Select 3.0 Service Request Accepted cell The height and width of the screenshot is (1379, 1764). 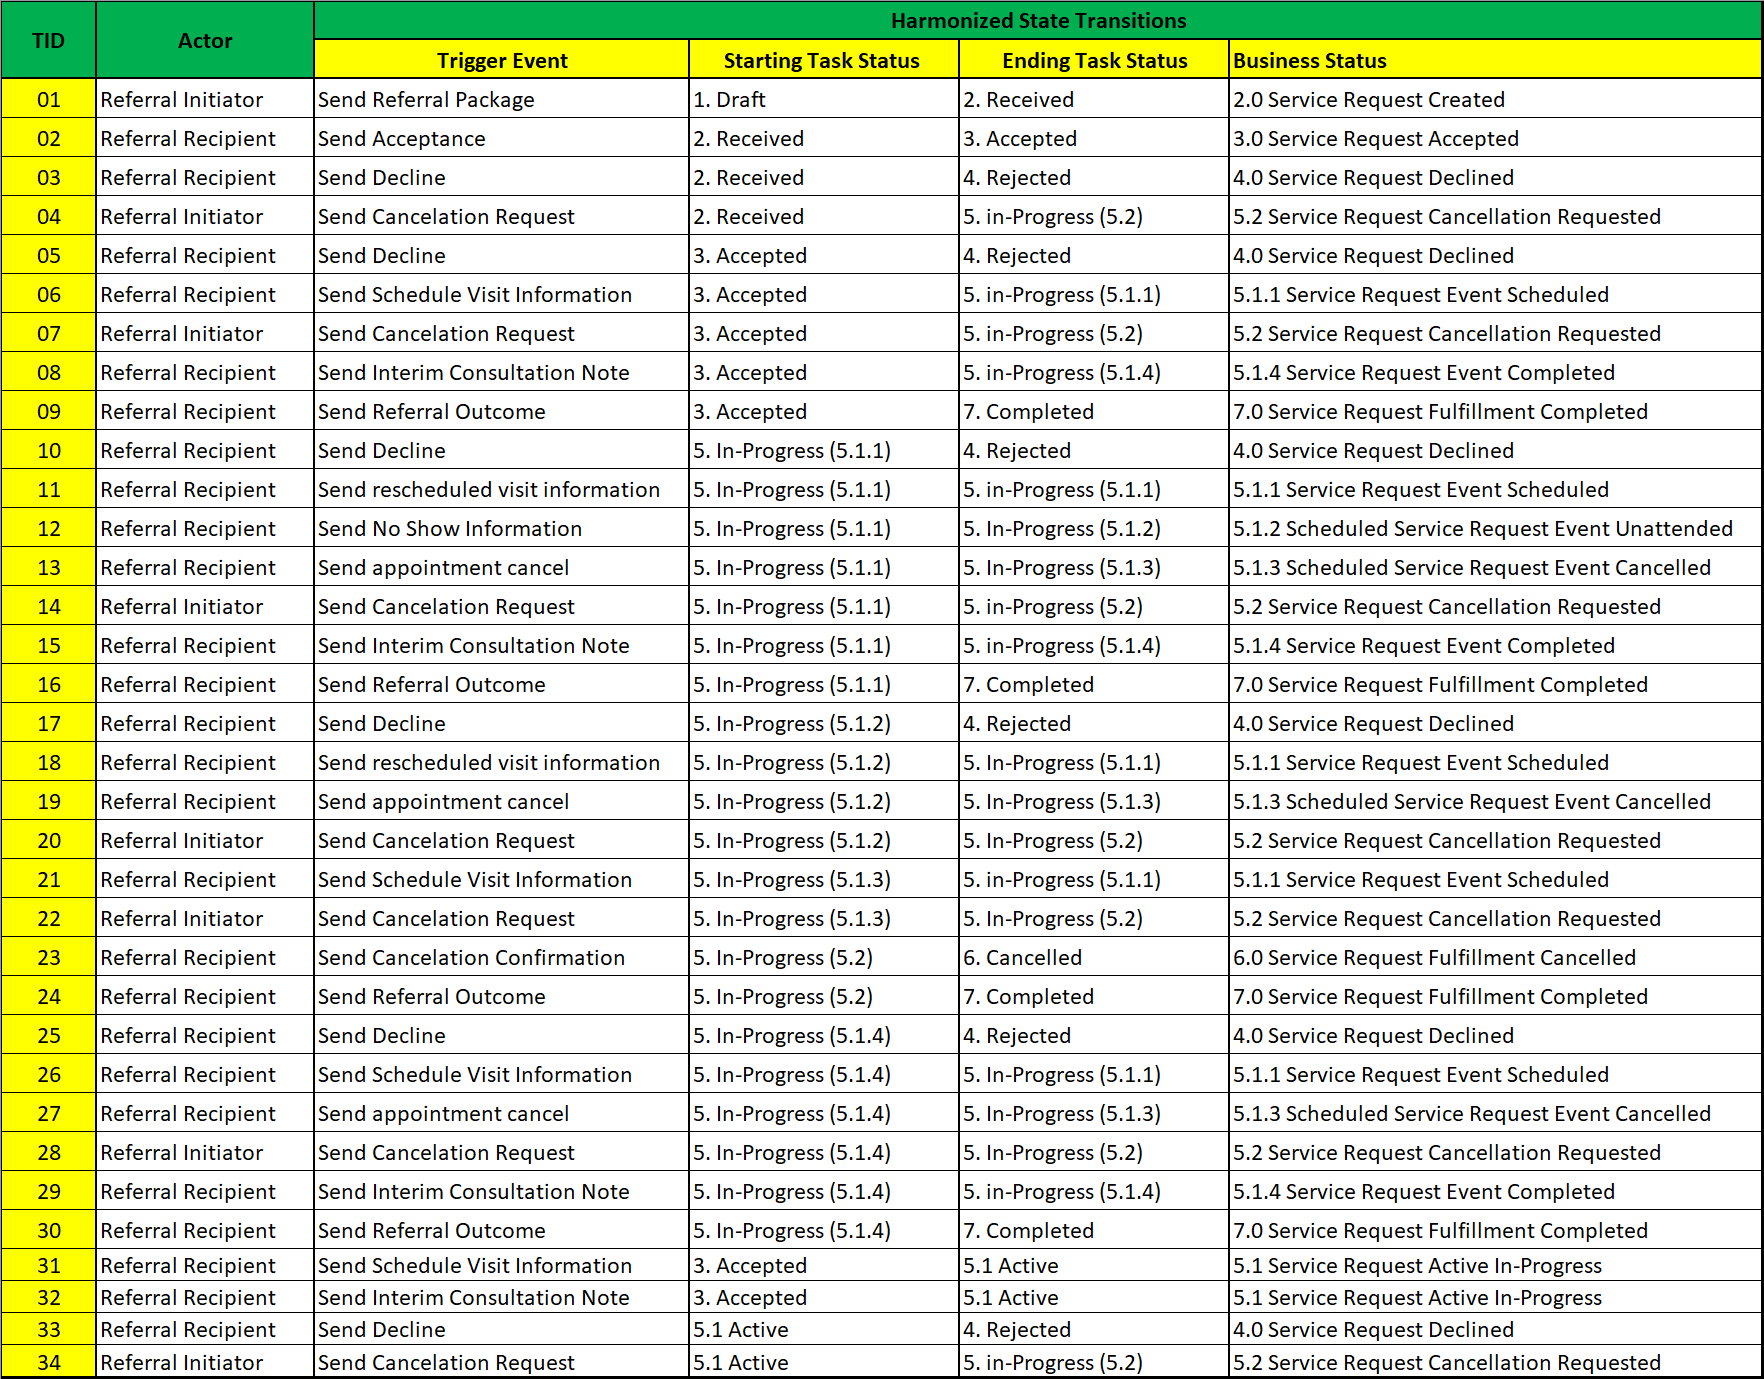click(1375, 139)
